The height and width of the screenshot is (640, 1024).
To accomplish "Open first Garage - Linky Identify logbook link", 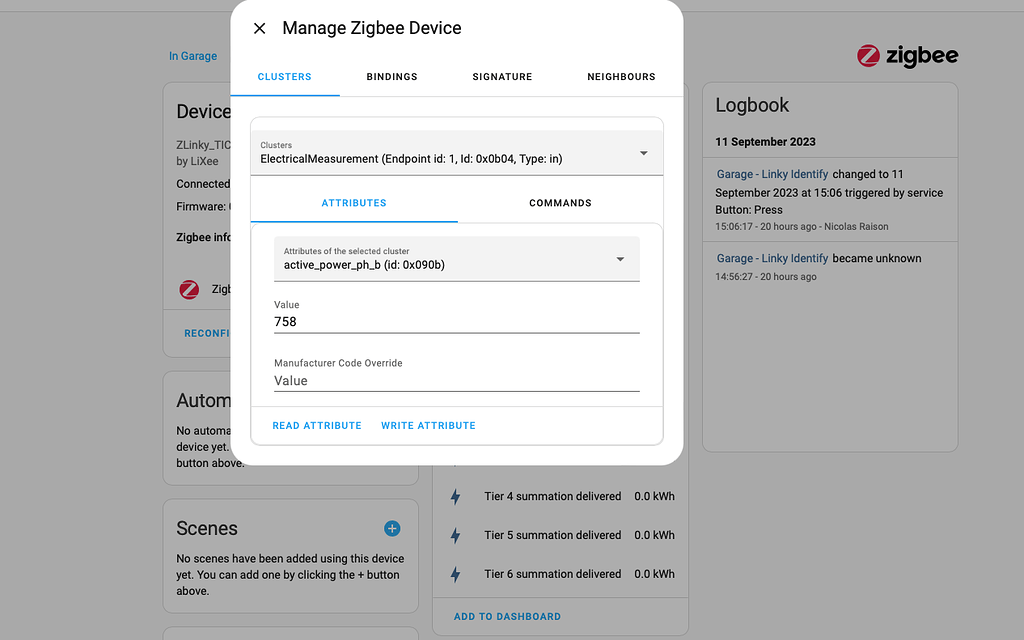I will pyautogui.click(x=772, y=174).
